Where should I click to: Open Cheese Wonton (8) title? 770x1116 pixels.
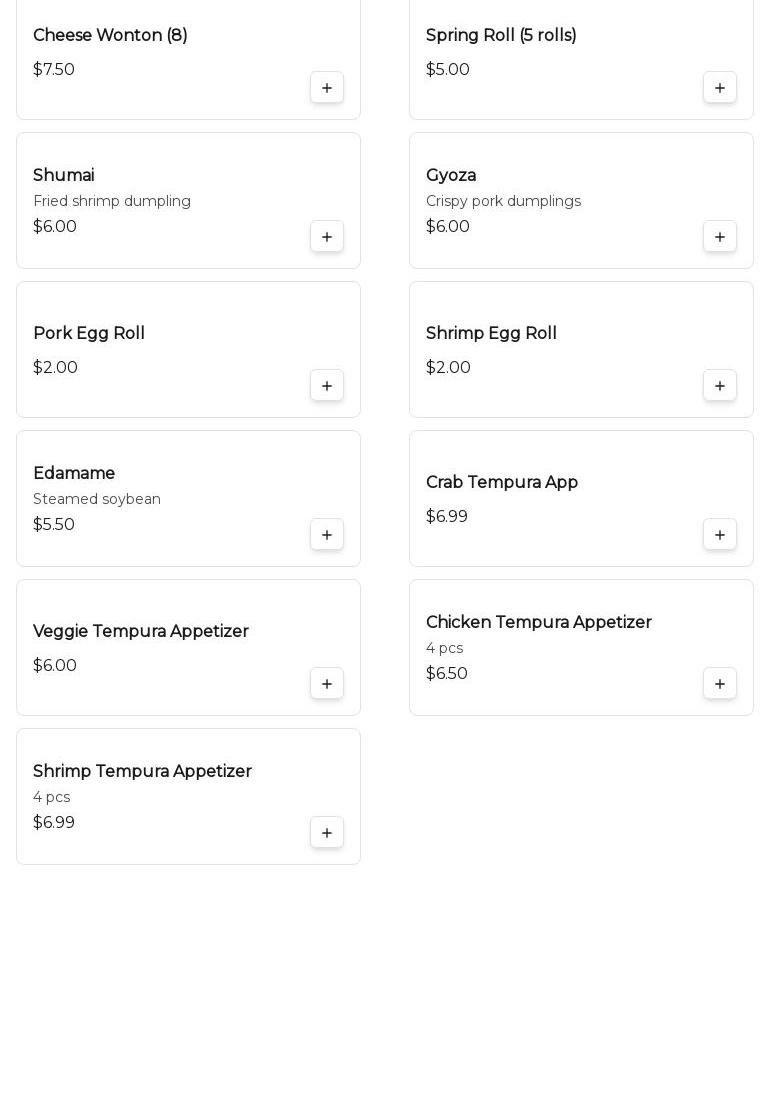110,36
